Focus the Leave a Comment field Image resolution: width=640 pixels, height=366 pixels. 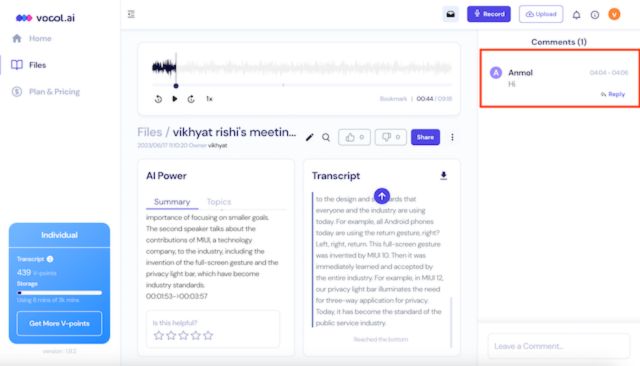(559, 346)
